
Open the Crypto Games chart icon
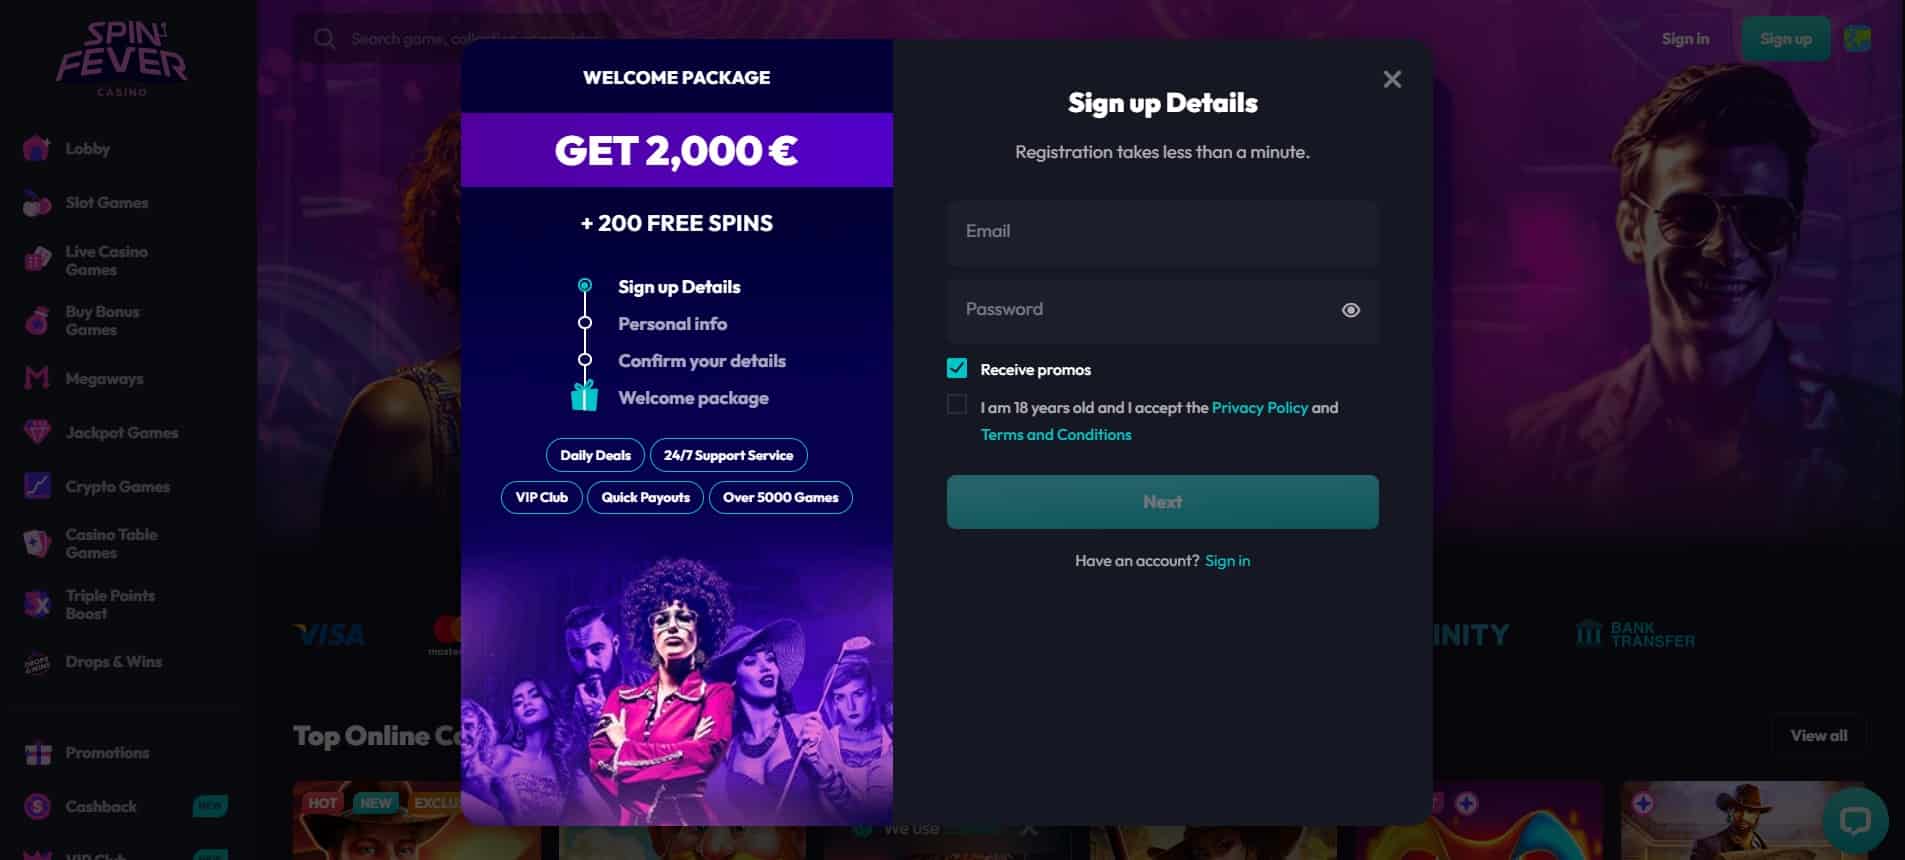(x=37, y=486)
